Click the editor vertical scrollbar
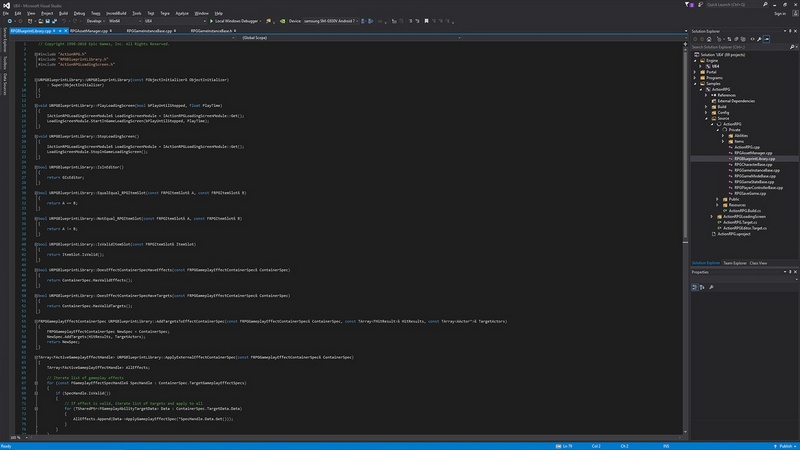Image resolution: width=800 pixels, height=450 pixels. tap(682, 200)
